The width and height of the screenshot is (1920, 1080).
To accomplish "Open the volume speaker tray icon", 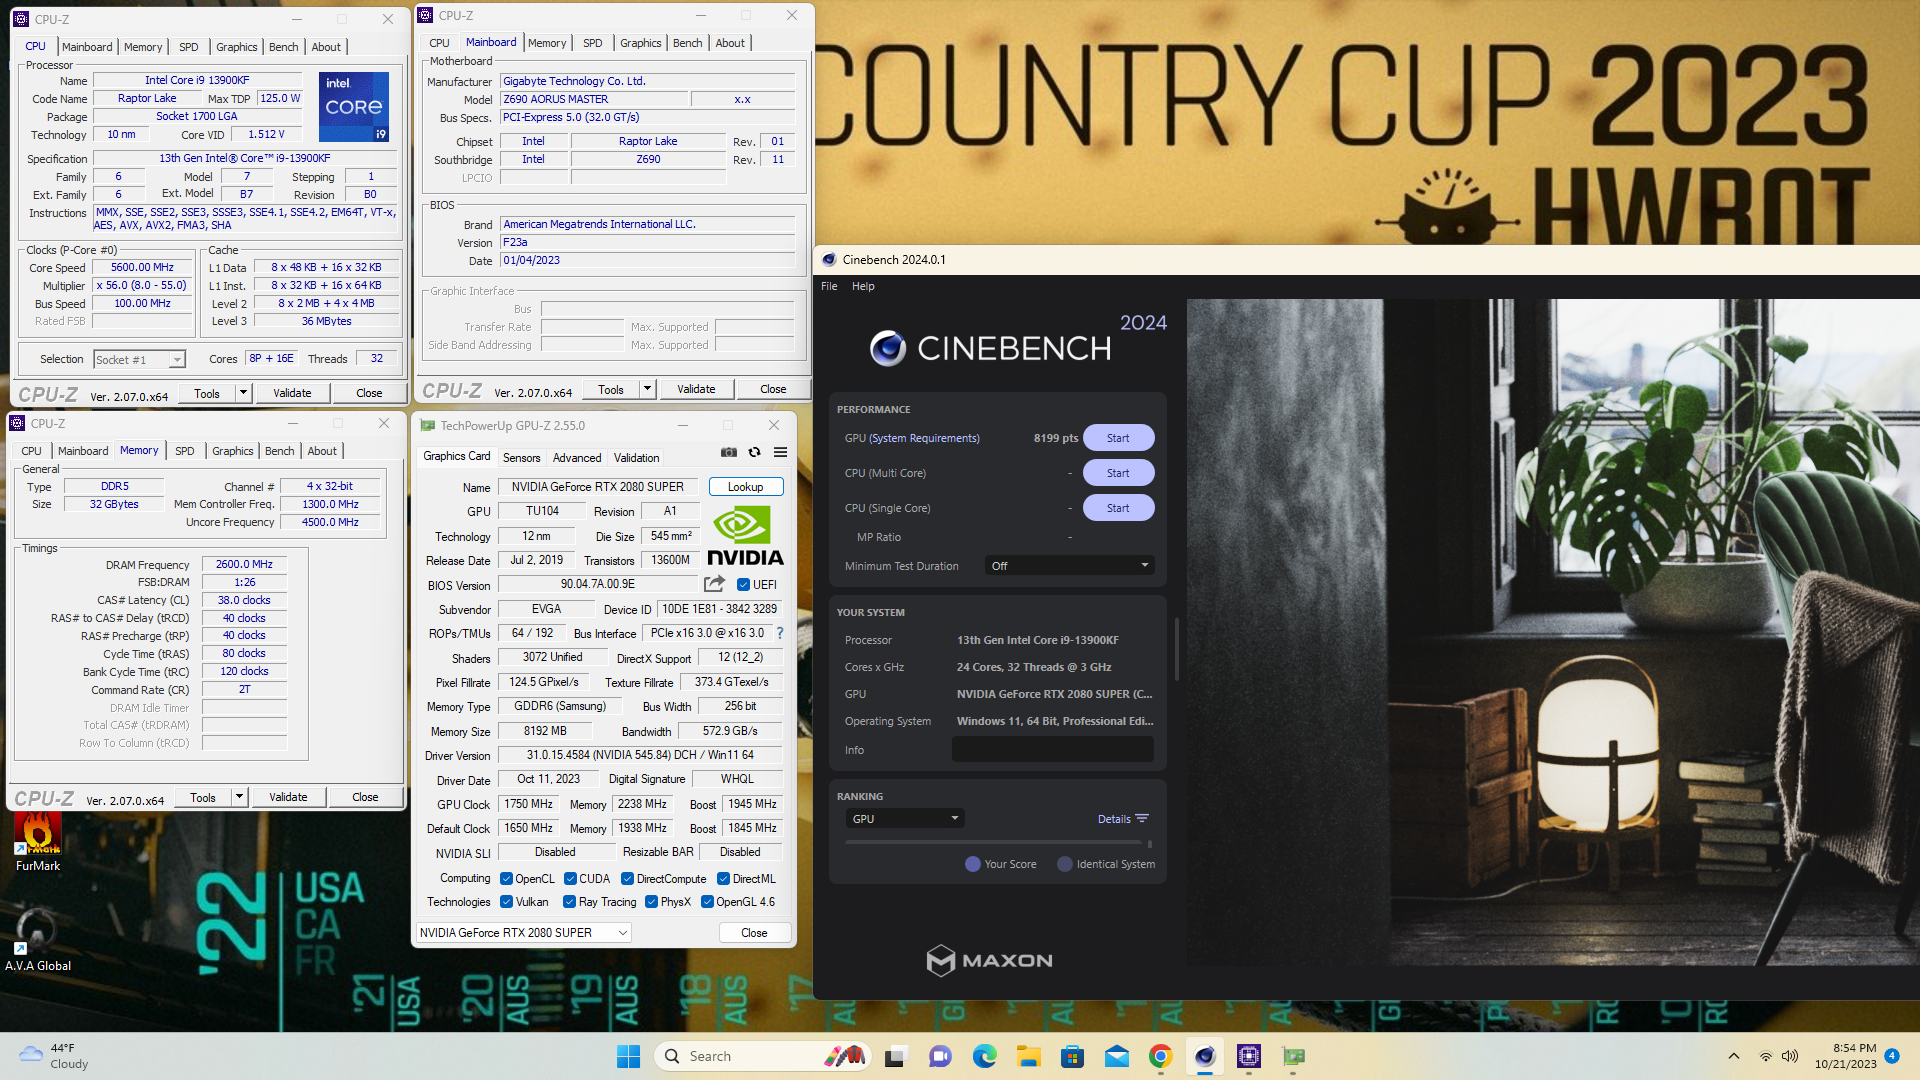I will [x=1790, y=1056].
